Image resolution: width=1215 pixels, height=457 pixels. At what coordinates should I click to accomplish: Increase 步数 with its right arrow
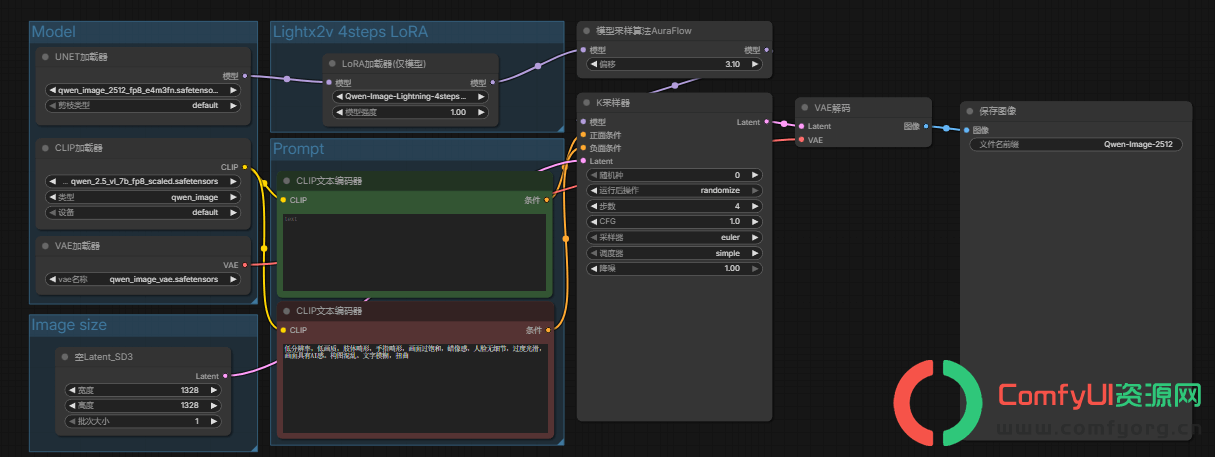755,206
